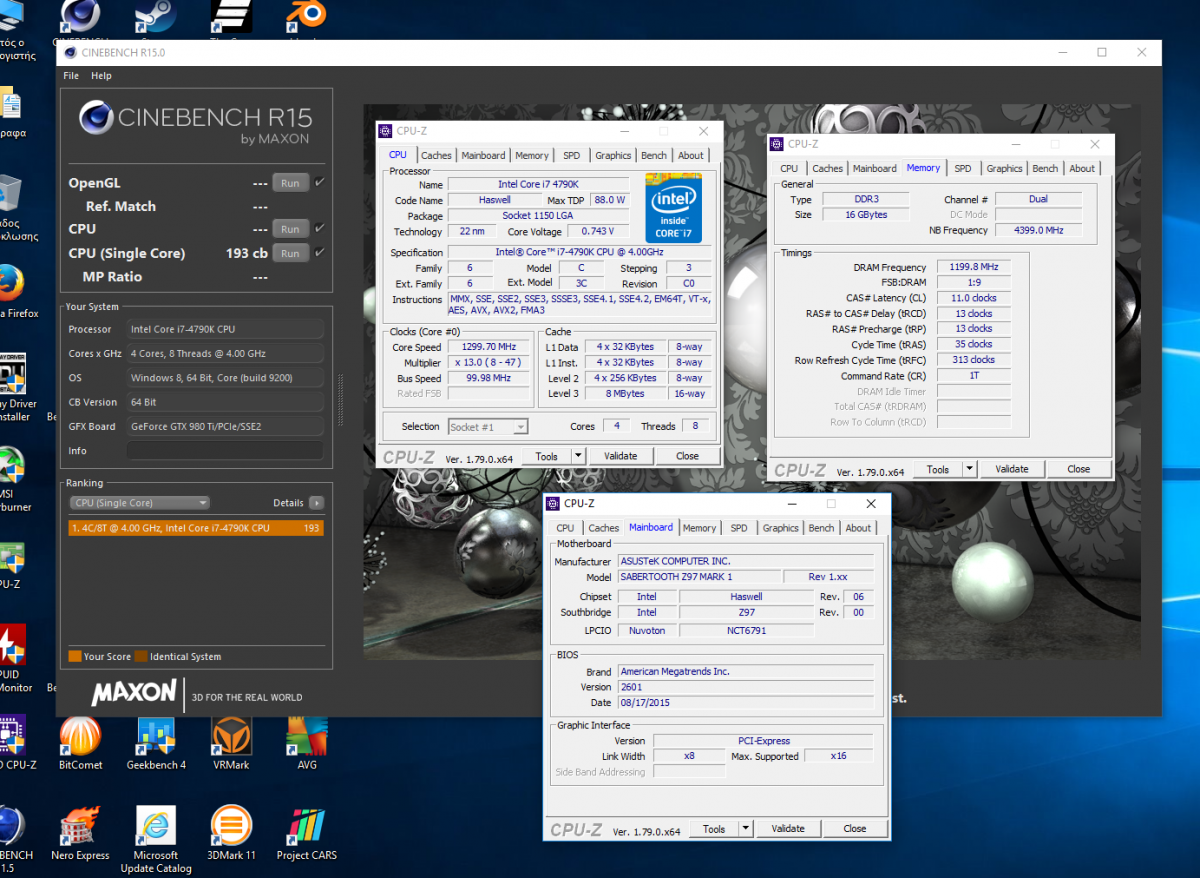The height and width of the screenshot is (878, 1200).
Task: Open the Ranking type dropdown in Cinebench
Action: (139, 503)
